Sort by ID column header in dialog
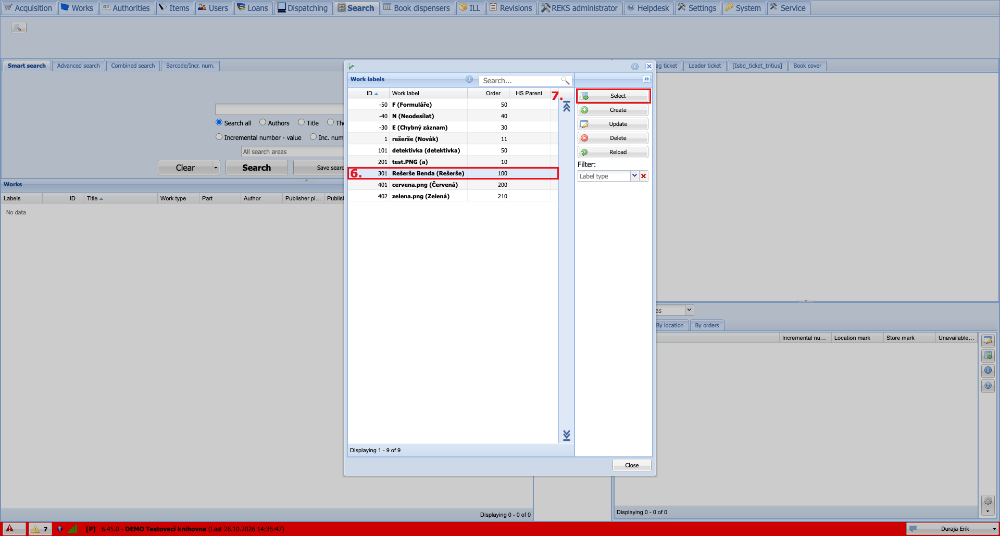 tap(369, 93)
